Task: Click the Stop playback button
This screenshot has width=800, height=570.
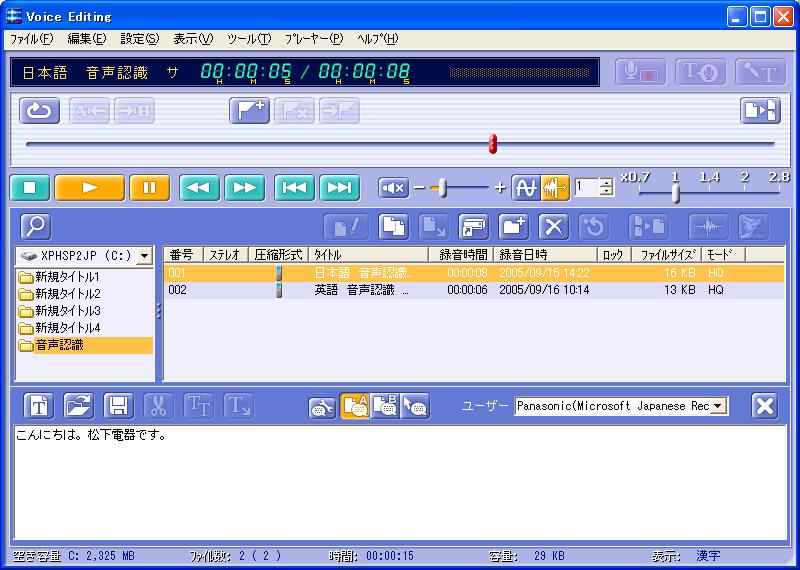Action: (29, 188)
